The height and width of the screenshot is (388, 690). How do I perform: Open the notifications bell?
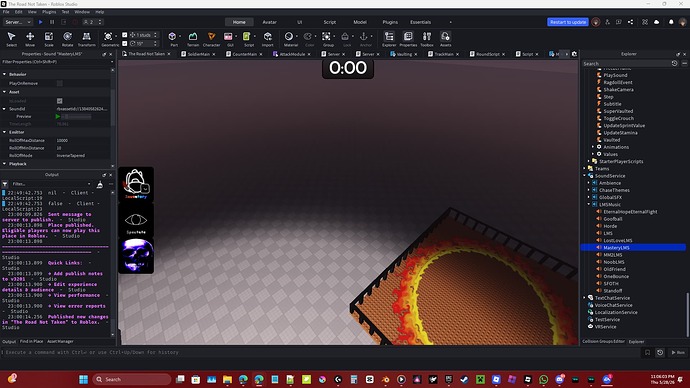[671, 22]
